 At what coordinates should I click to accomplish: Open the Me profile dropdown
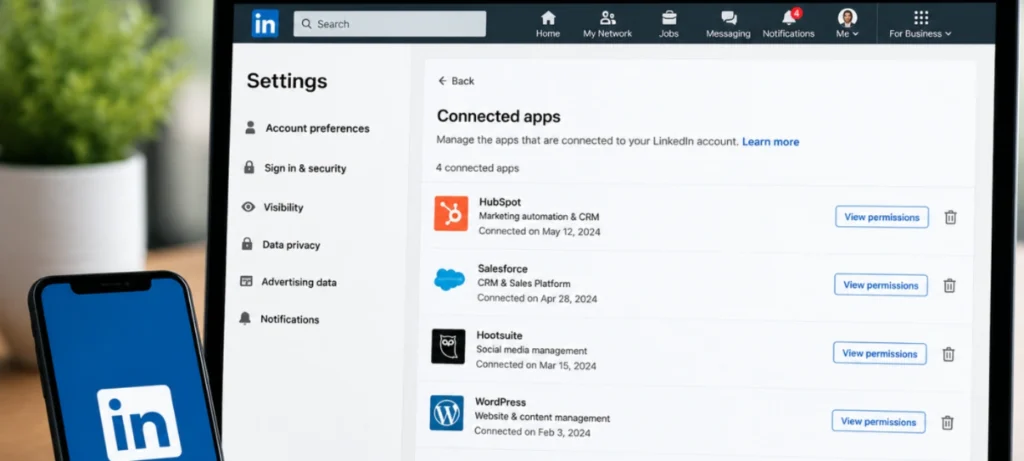[x=847, y=24]
